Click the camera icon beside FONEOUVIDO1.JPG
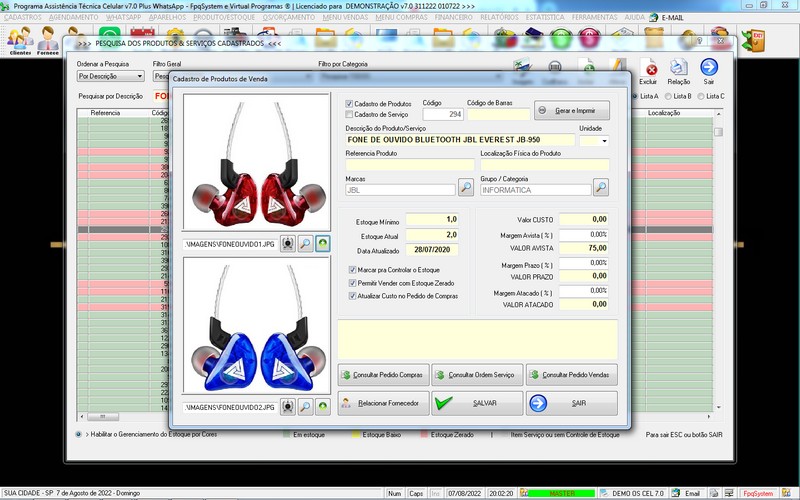 287,243
